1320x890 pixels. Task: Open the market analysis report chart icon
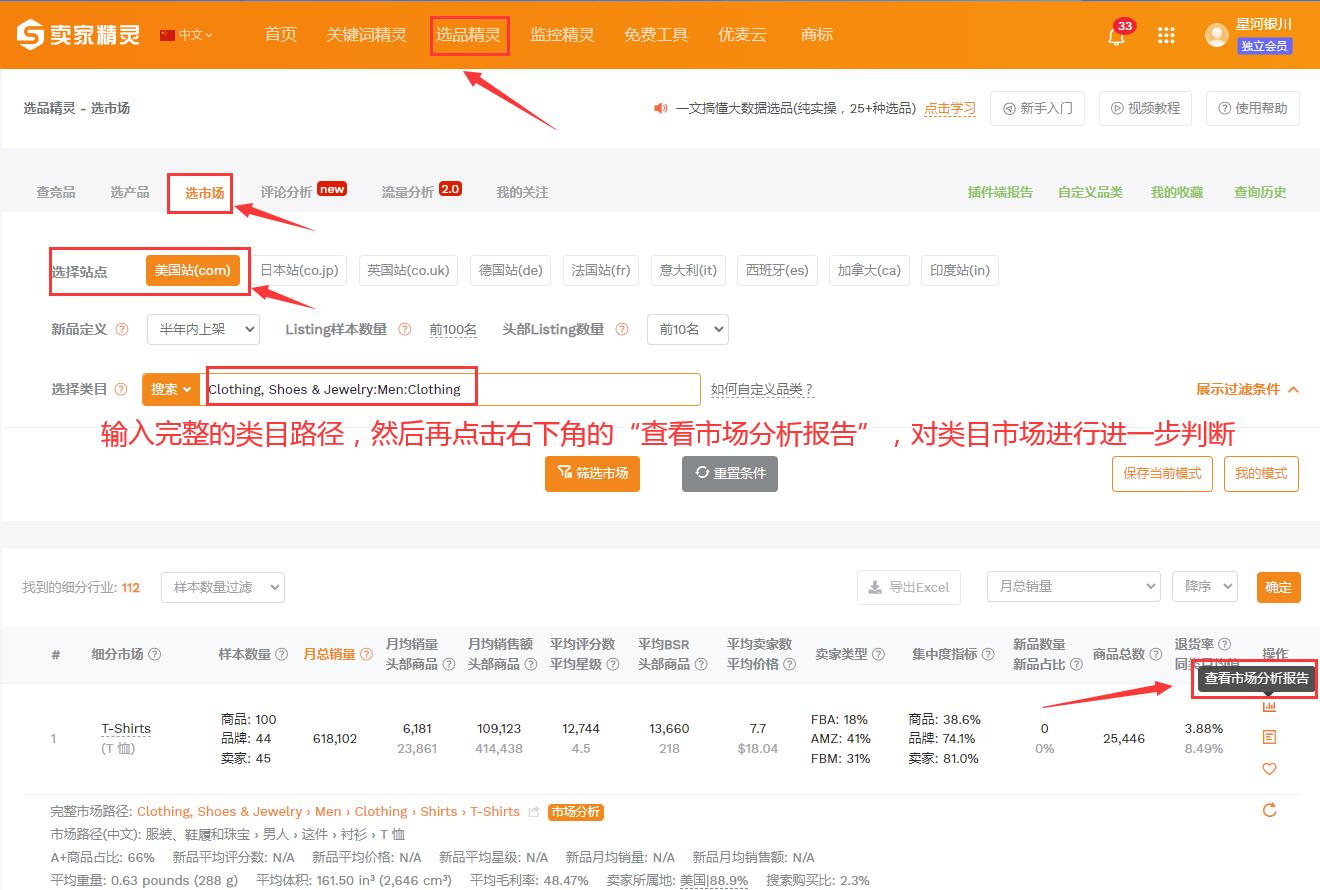click(x=1269, y=708)
